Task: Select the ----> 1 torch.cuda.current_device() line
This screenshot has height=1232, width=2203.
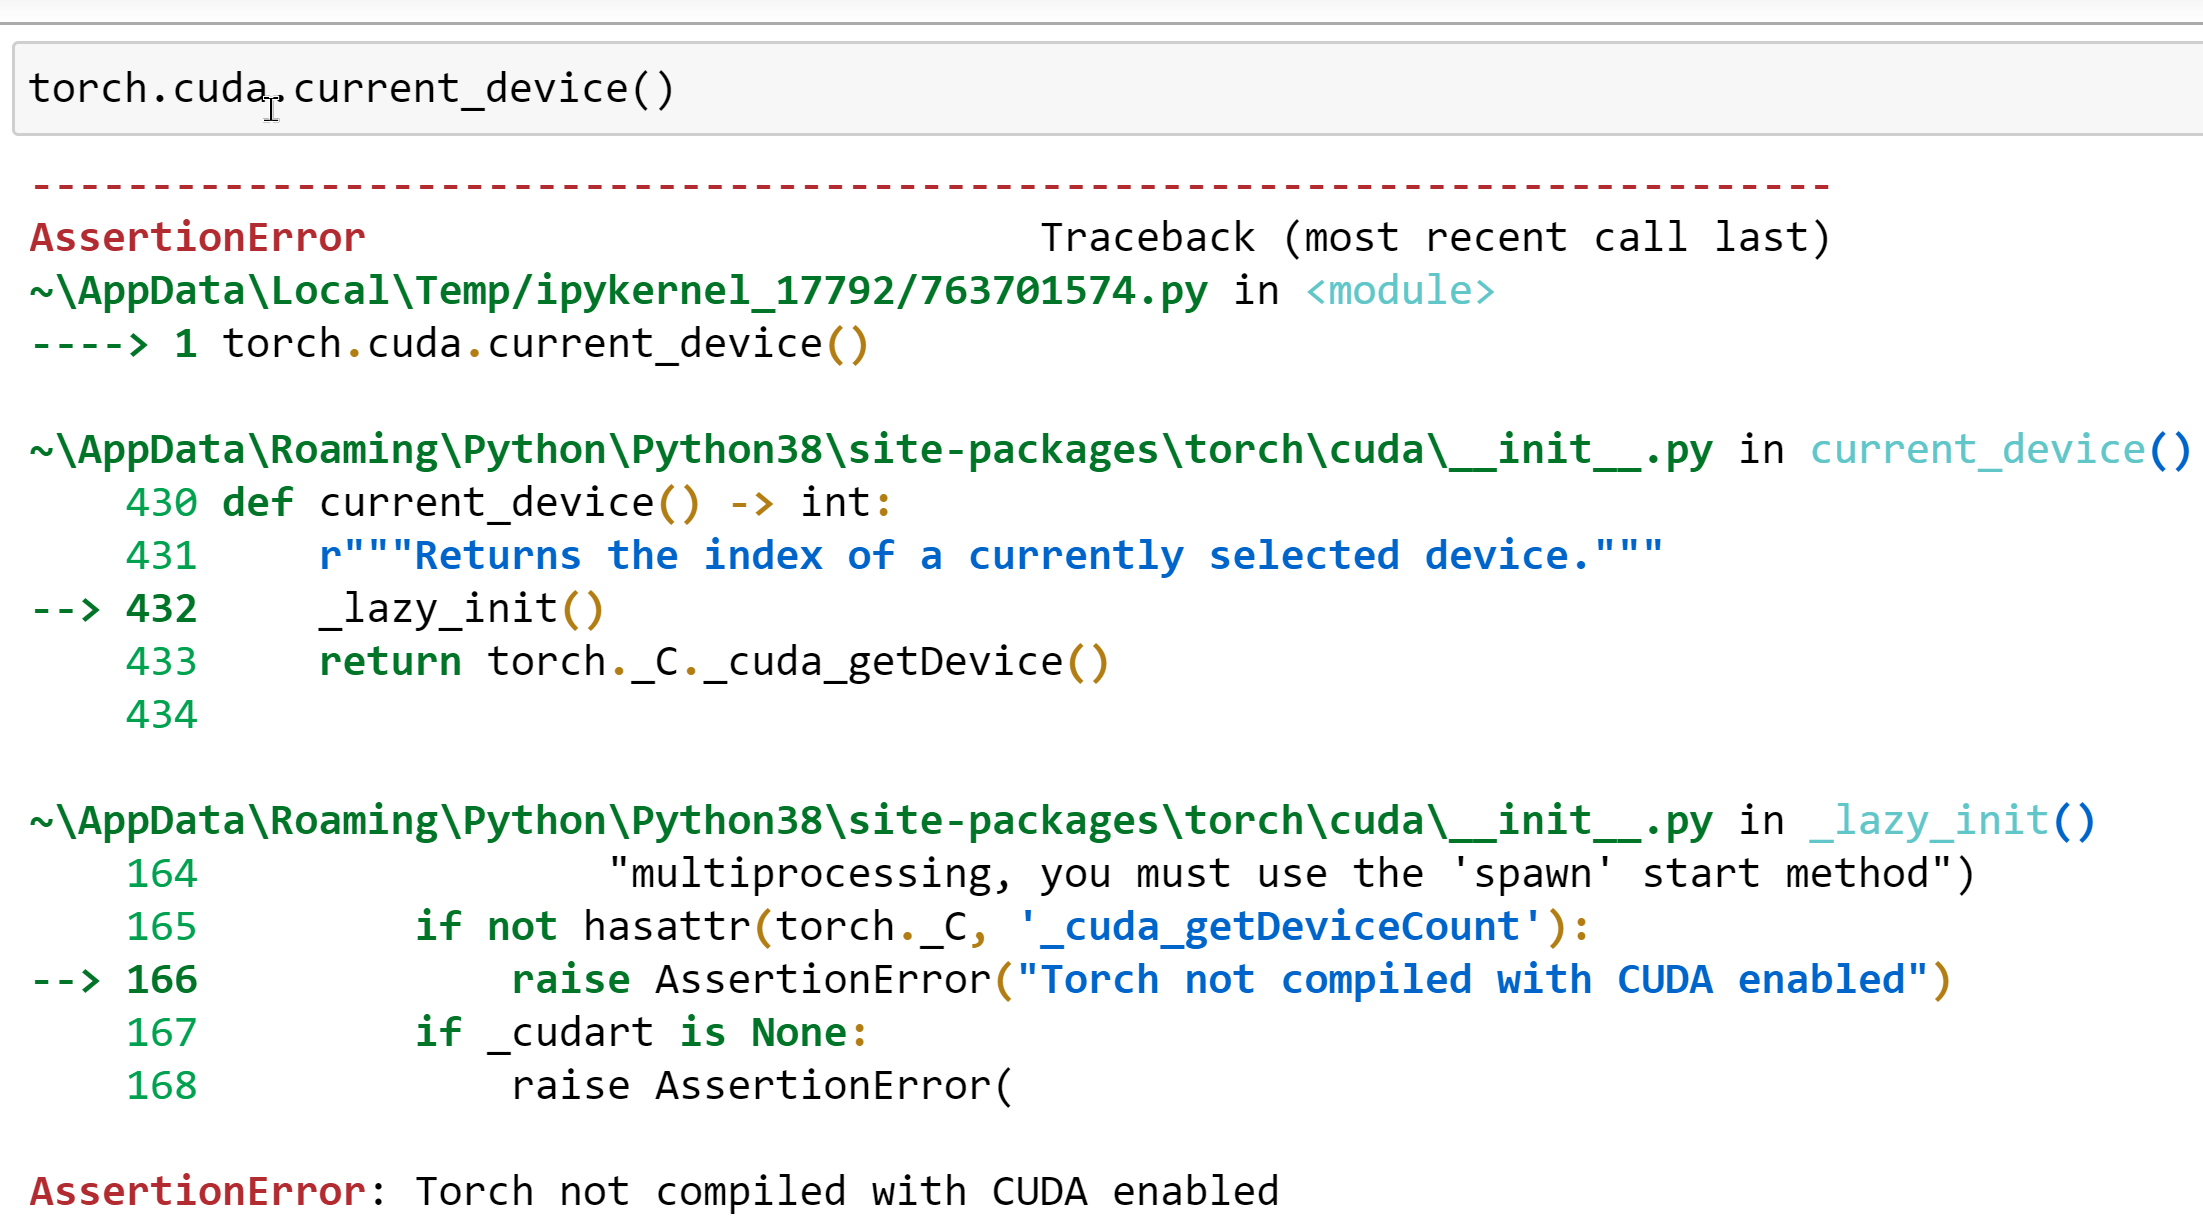Action: click(450, 343)
